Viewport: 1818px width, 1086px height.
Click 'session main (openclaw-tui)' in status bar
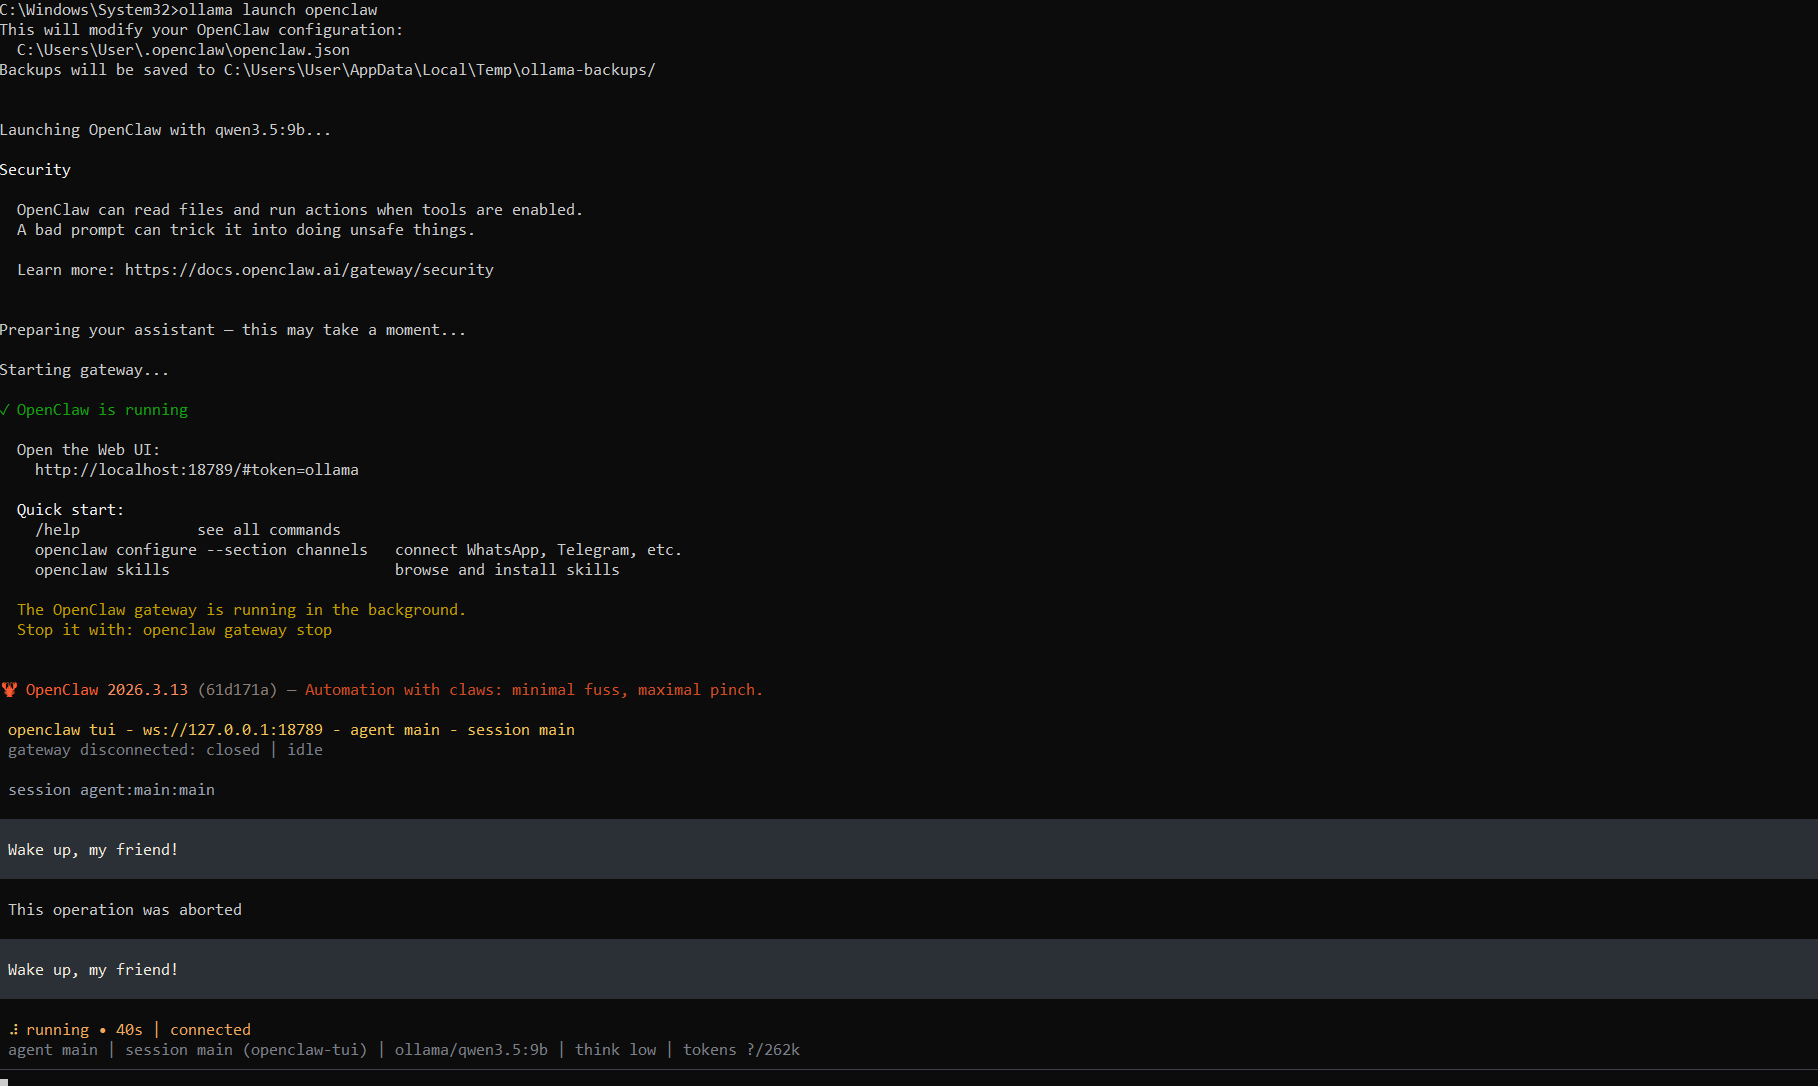coord(246,1050)
